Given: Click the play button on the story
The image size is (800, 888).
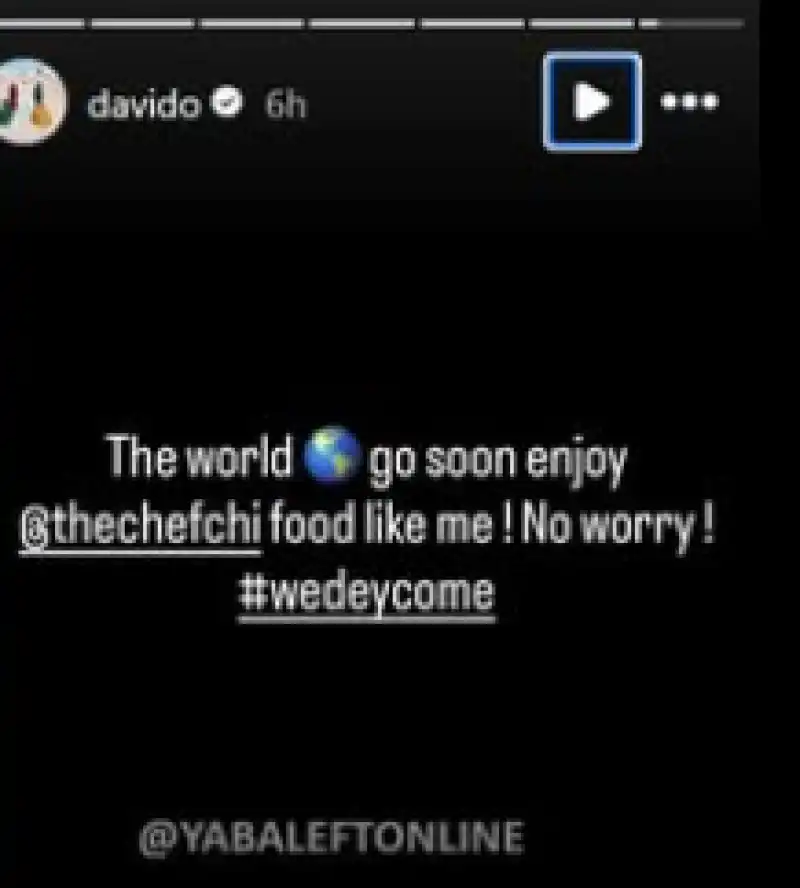Looking at the screenshot, I should [x=592, y=102].
